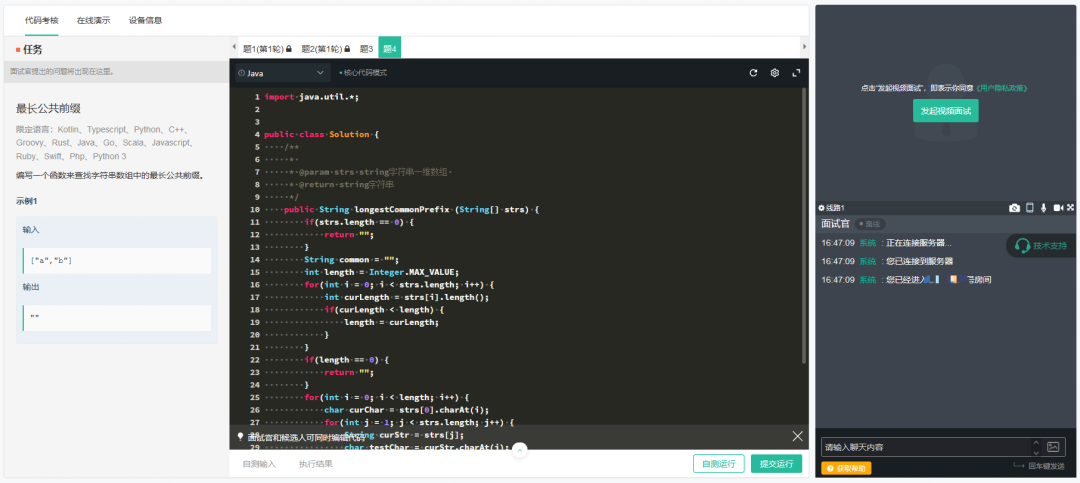This screenshot has height=483, width=1080.
Task: Click the example output "" box
Action: coord(116,318)
